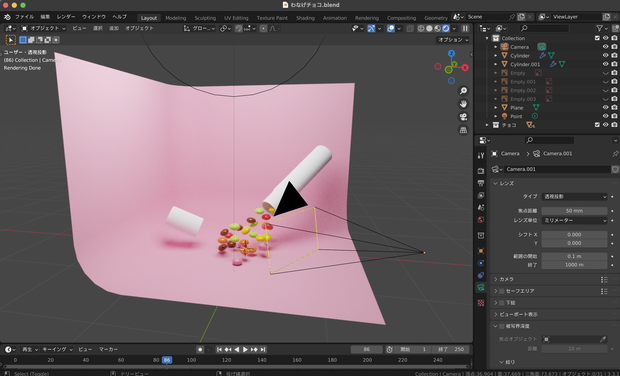
Task: Play the animation forward
Action: click(245, 350)
